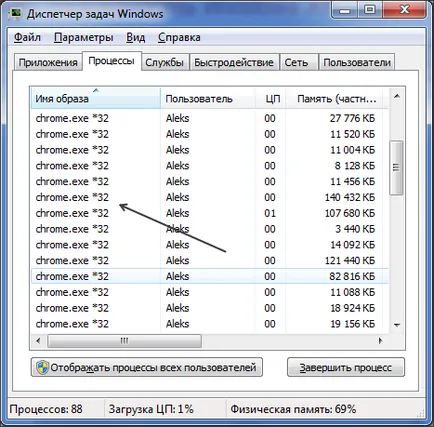Click the Процессов: 88 status entry
434x427 pixels.
tap(46, 409)
